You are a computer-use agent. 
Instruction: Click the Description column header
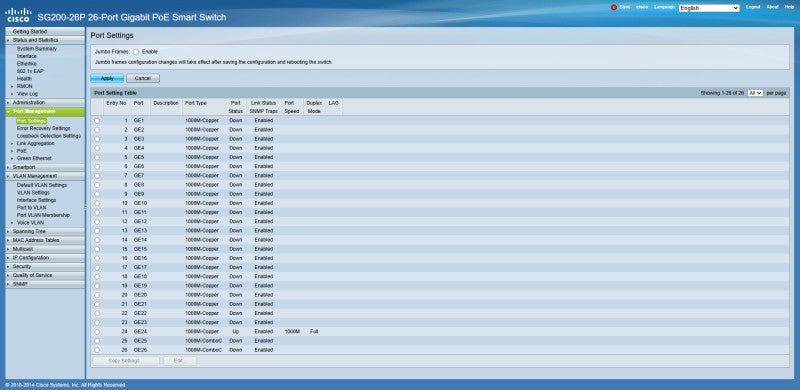(166, 103)
